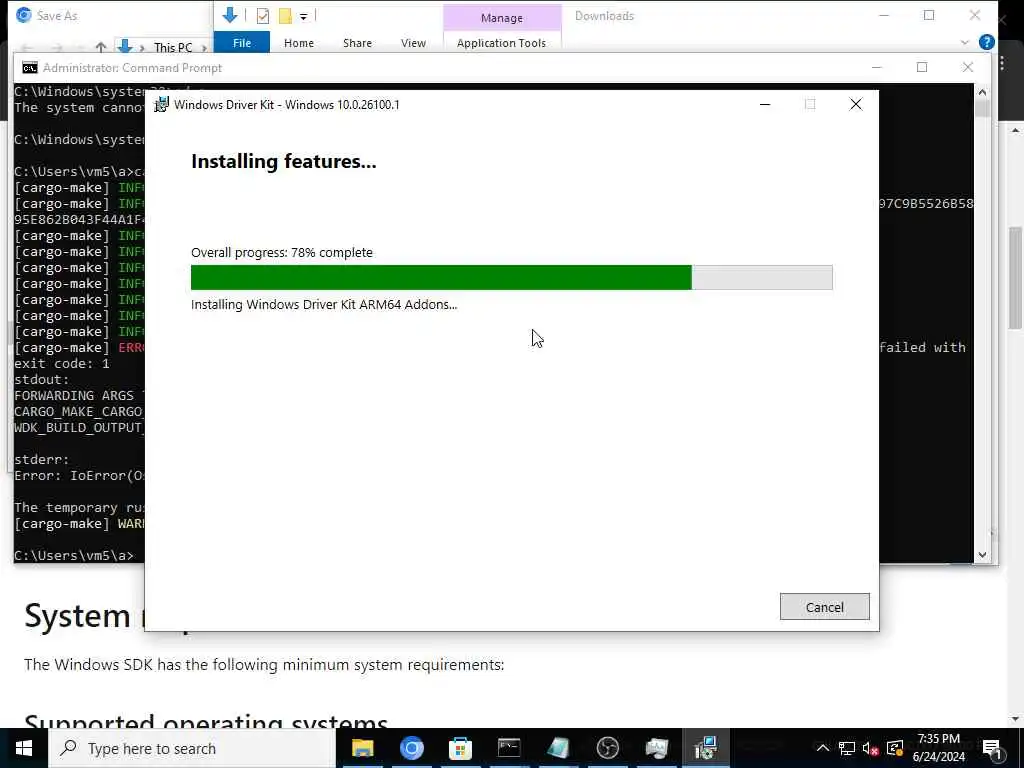Select the Manage contextual tab in Explorer
This screenshot has height=768, width=1024.
[x=502, y=18]
